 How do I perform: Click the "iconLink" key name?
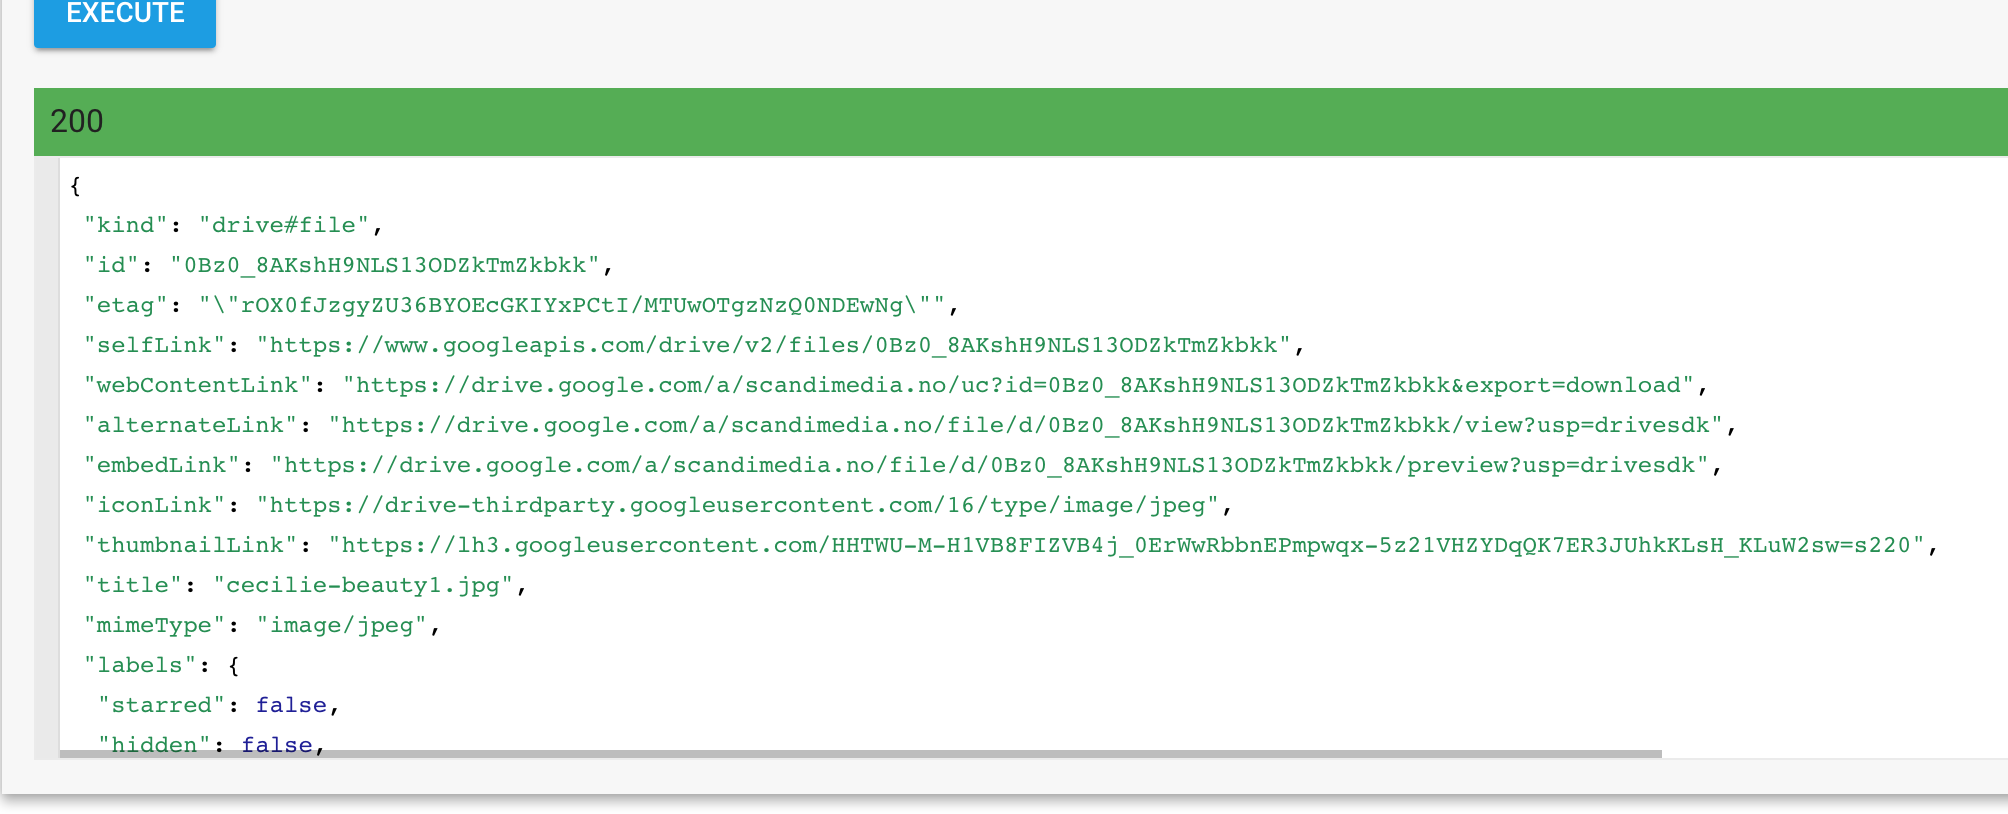155,505
